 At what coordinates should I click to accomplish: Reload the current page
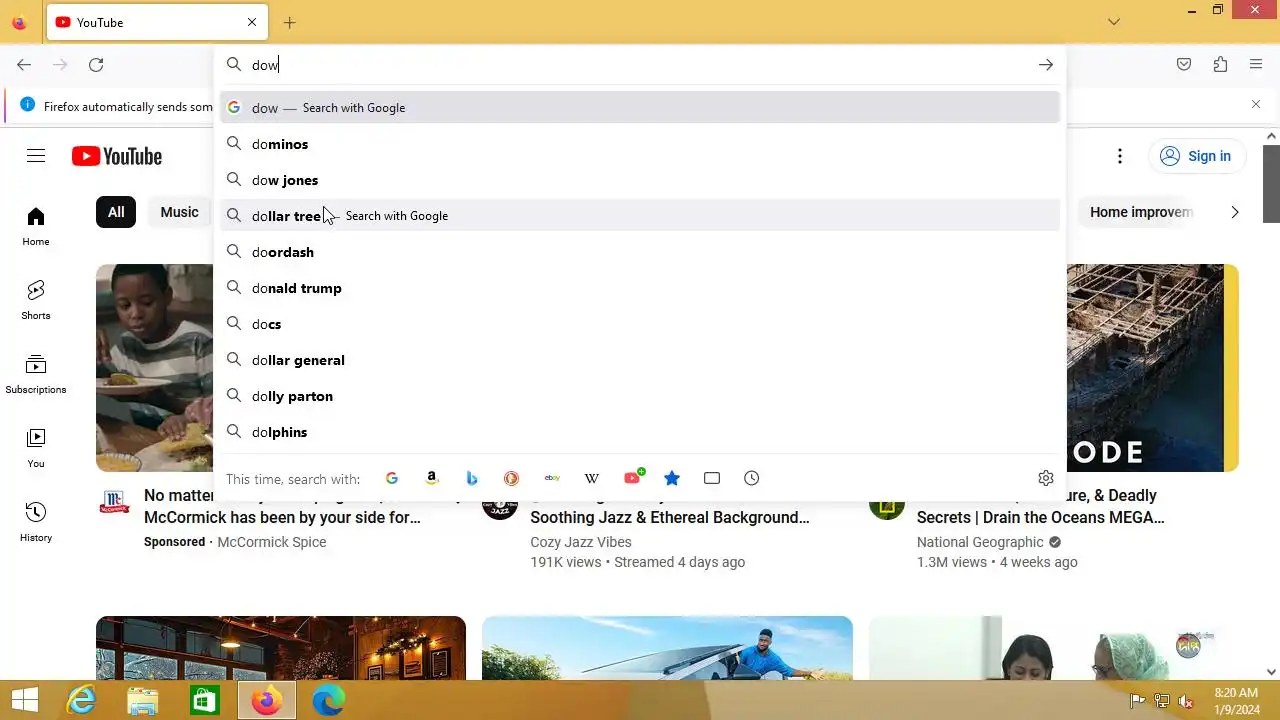point(96,65)
